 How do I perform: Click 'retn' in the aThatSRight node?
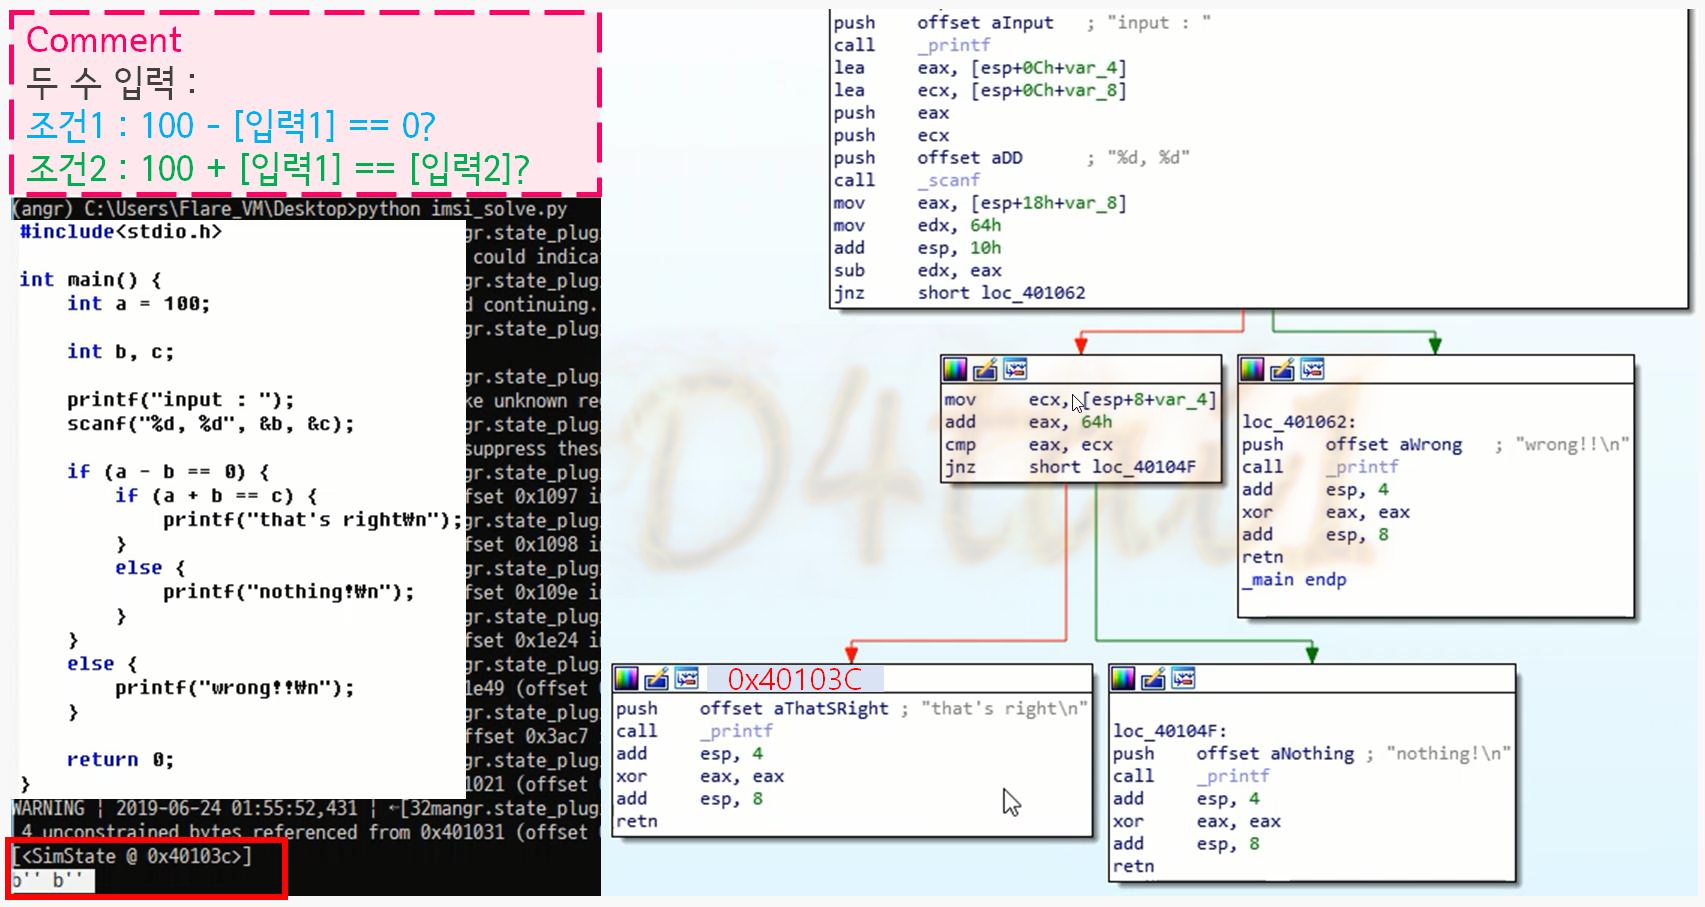pos(637,820)
